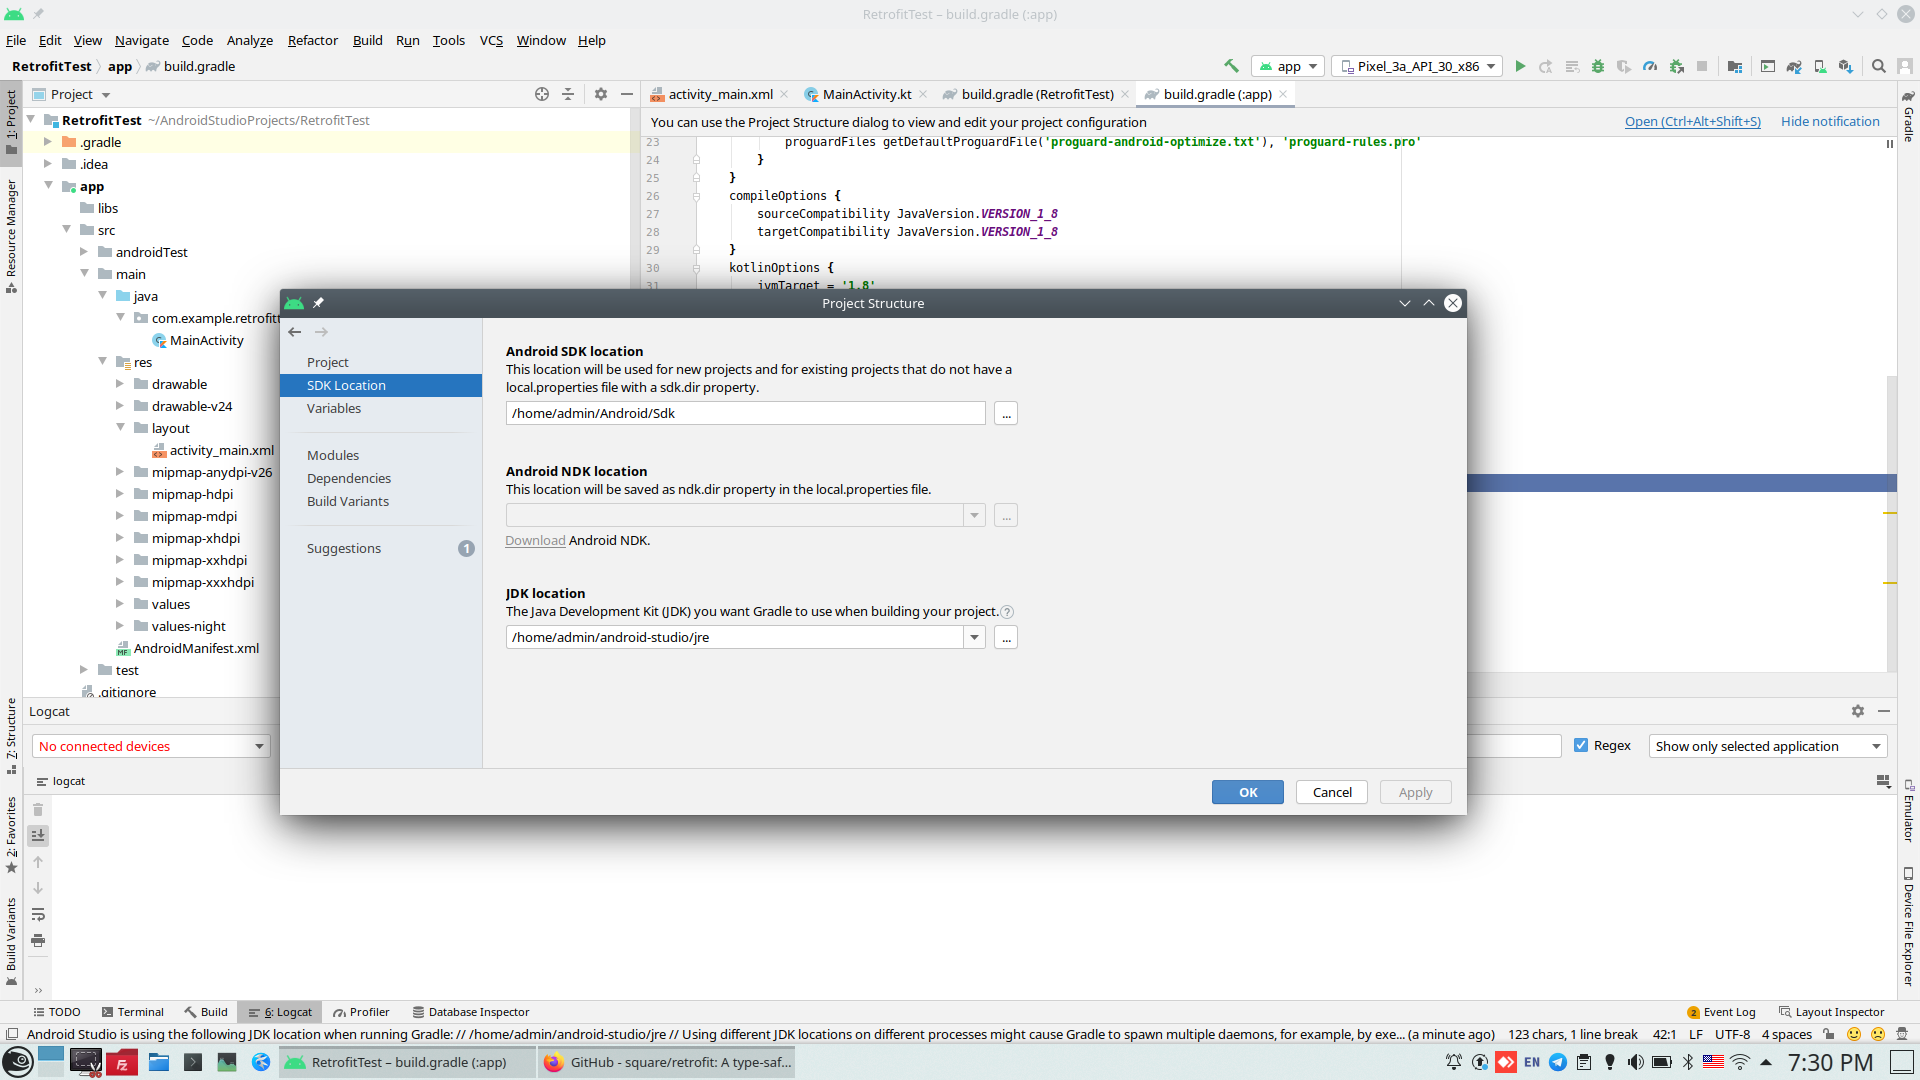Open SDK Manager icon in toolbar
Image resolution: width=1920 pixels, height=1080 pixels.
coord(1846,66)
